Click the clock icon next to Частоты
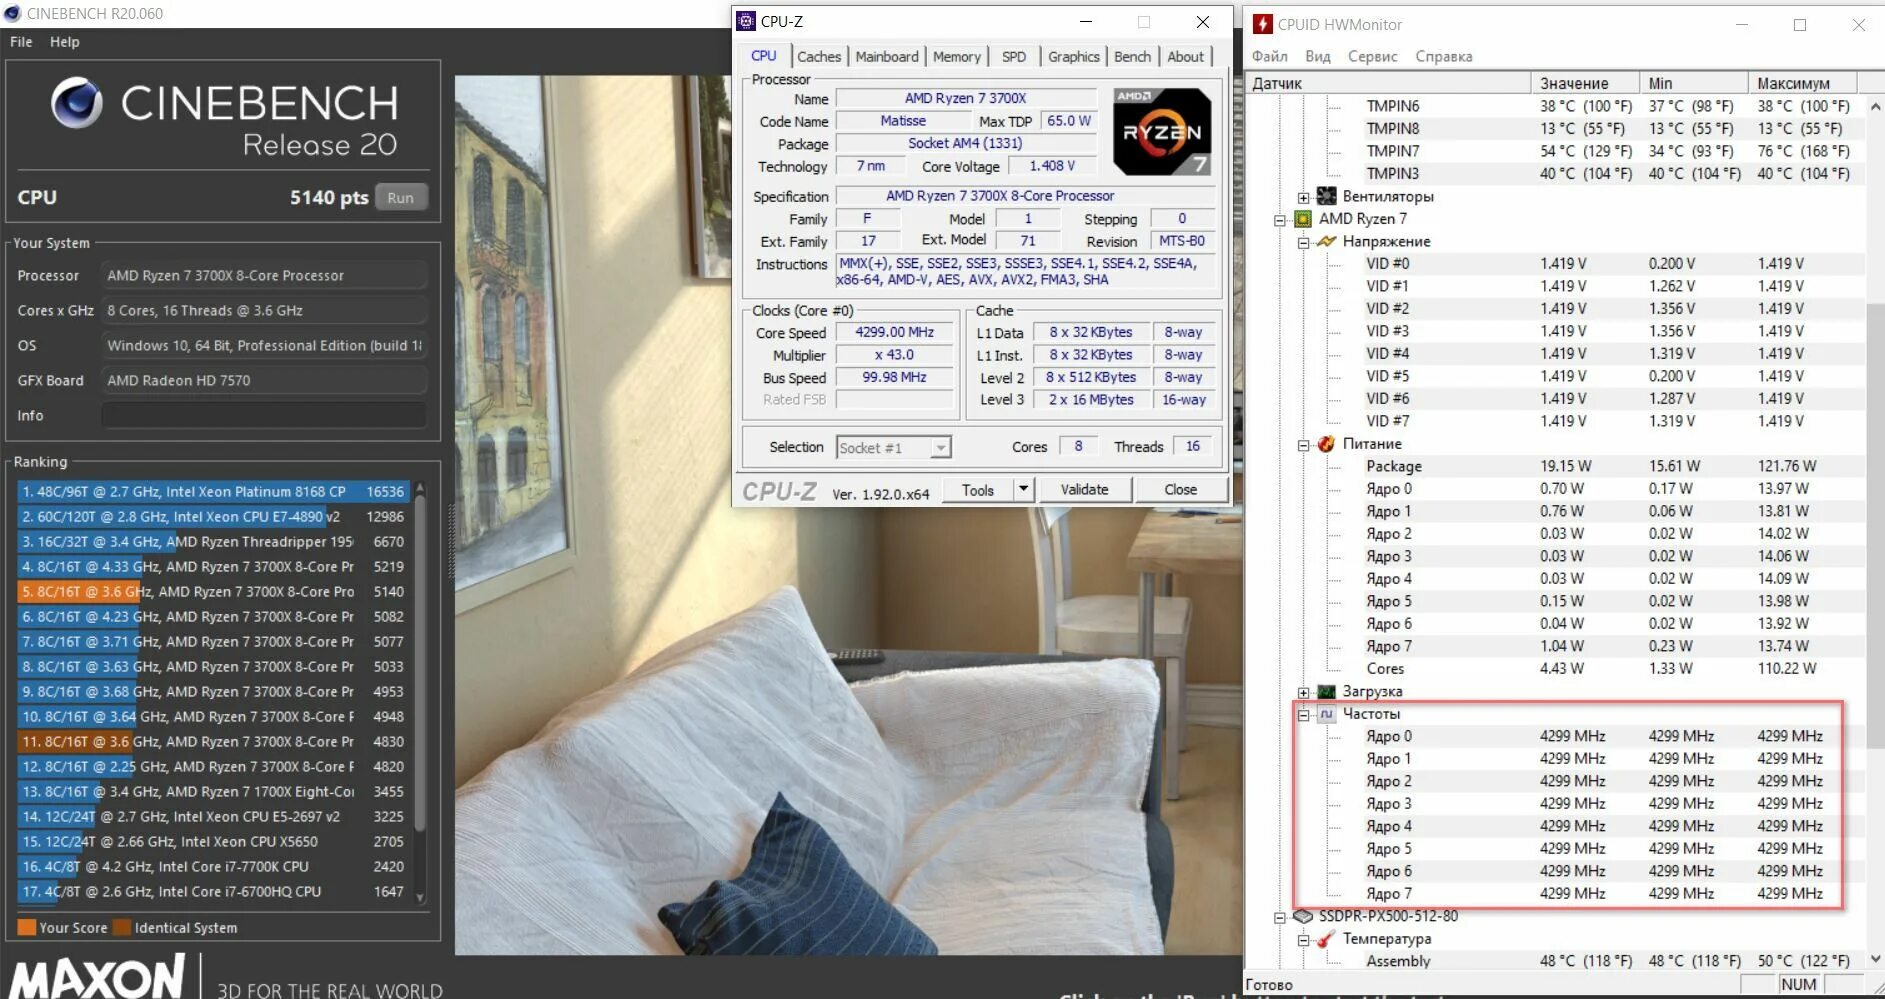Image resolution: width=1885 pixels, height=999 pixels. 1327,713
